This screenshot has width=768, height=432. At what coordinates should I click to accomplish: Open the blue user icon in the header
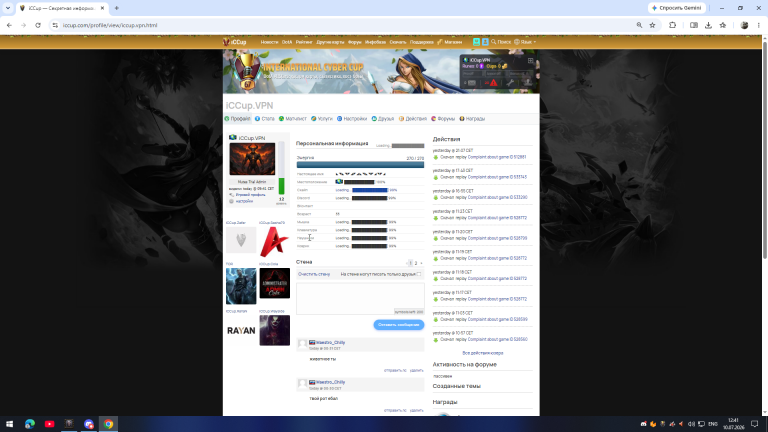click(485, 42)
